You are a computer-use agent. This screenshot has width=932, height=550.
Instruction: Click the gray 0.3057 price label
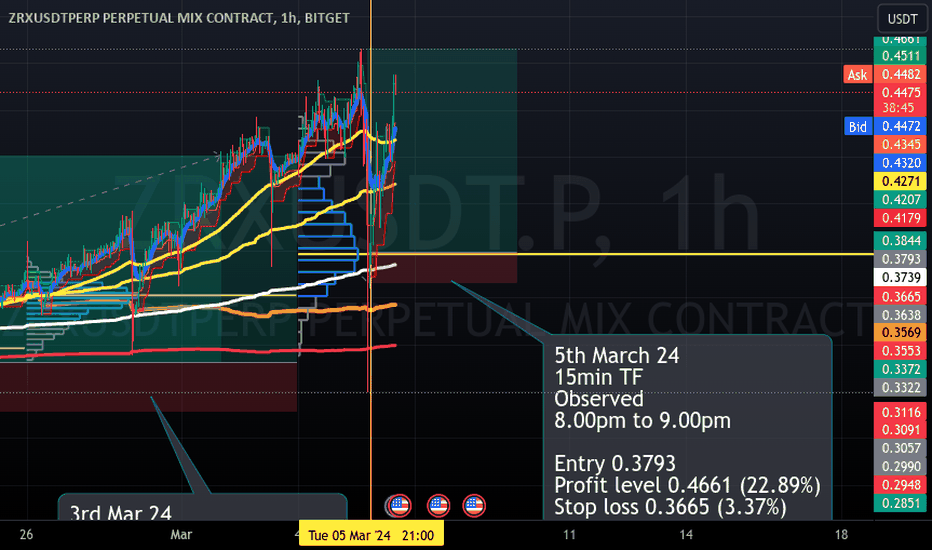coord(900,448)
